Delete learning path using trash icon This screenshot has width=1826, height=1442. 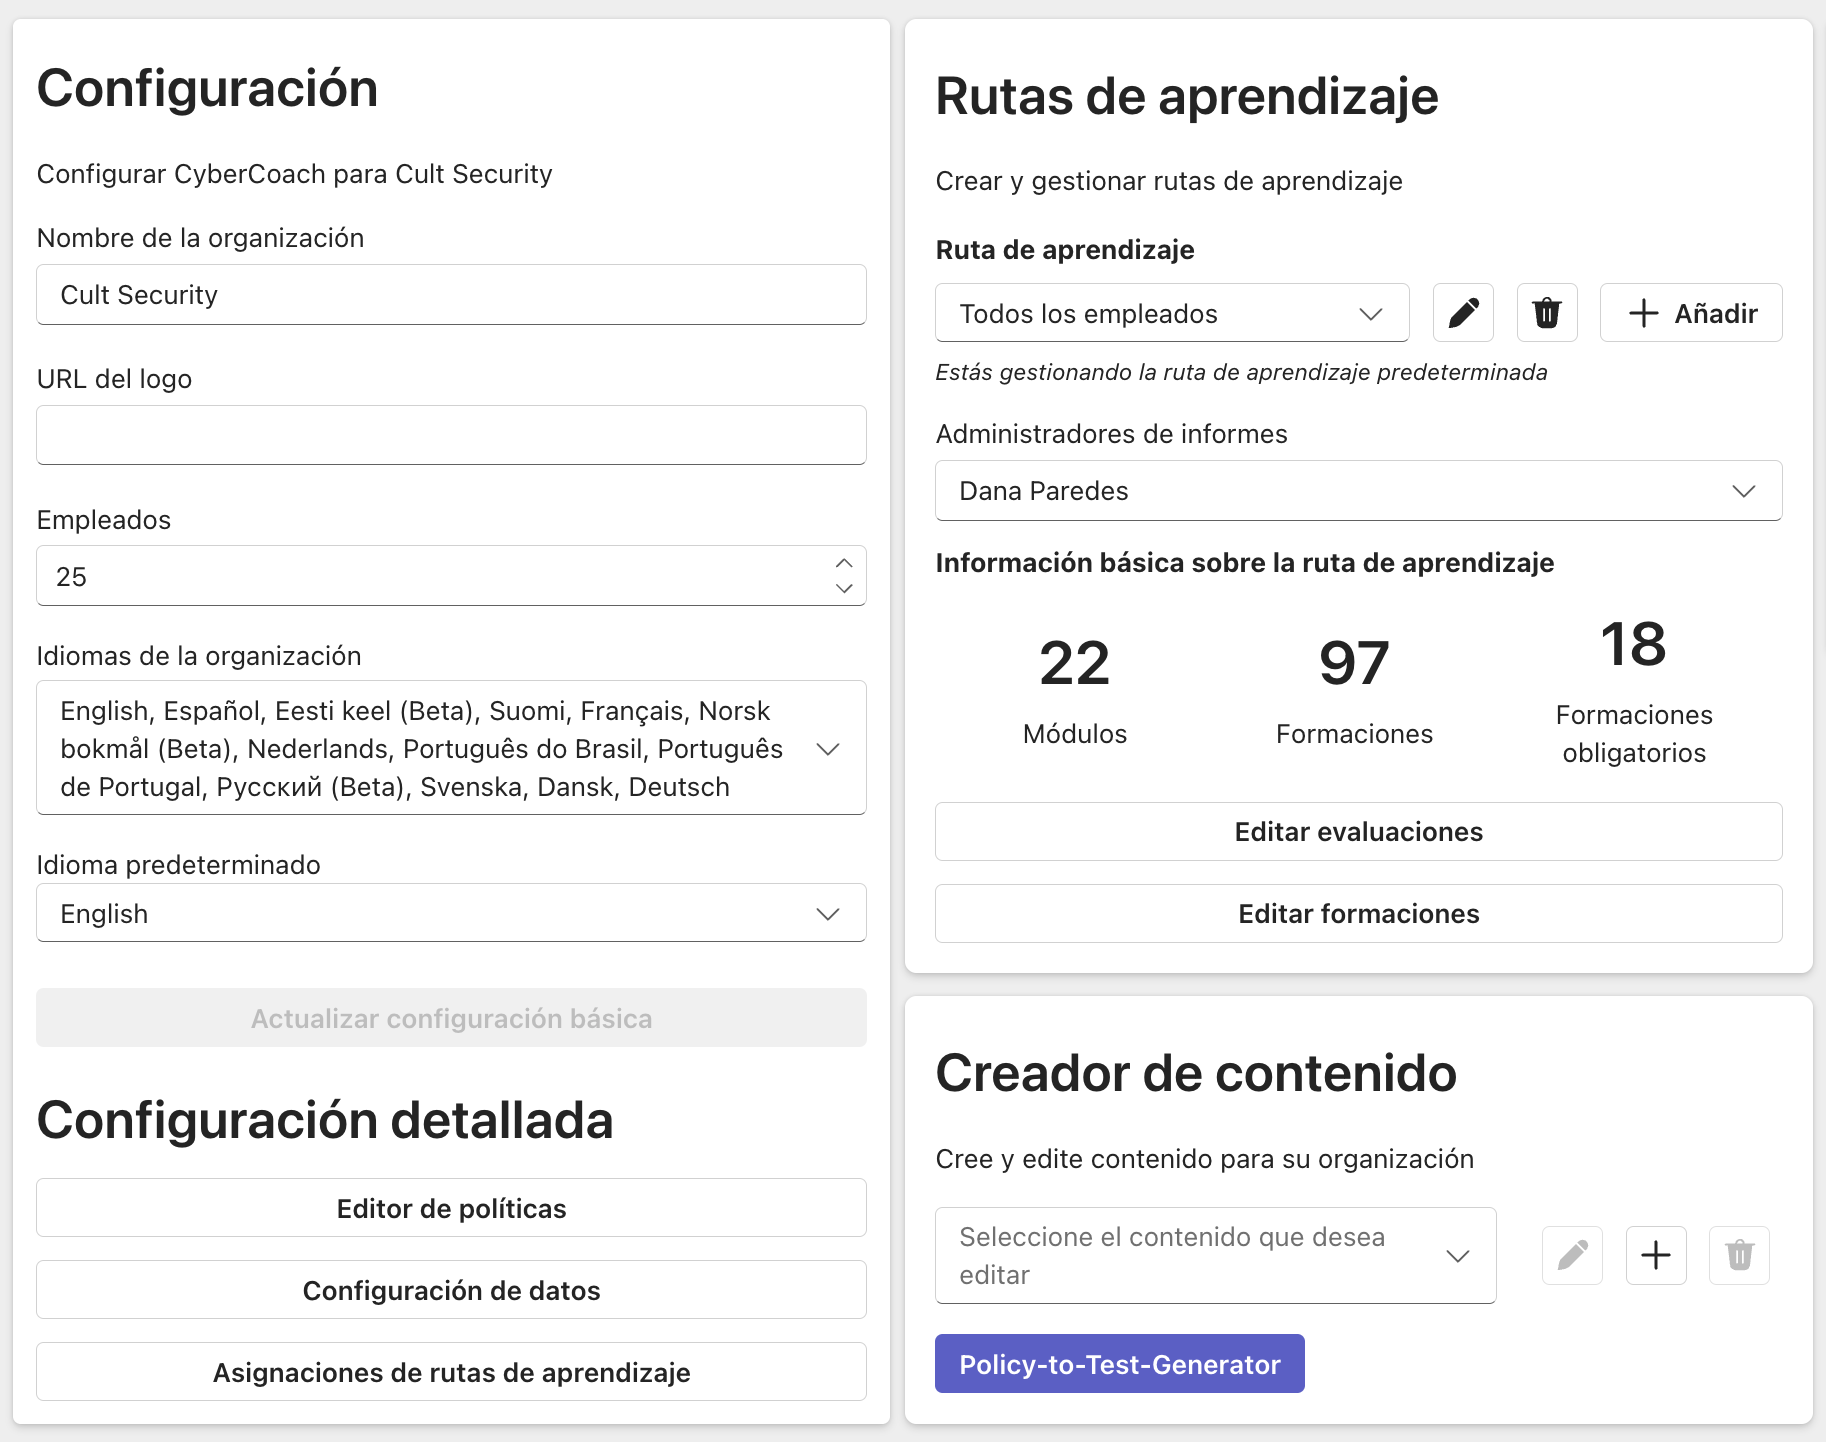point(1547,313)
